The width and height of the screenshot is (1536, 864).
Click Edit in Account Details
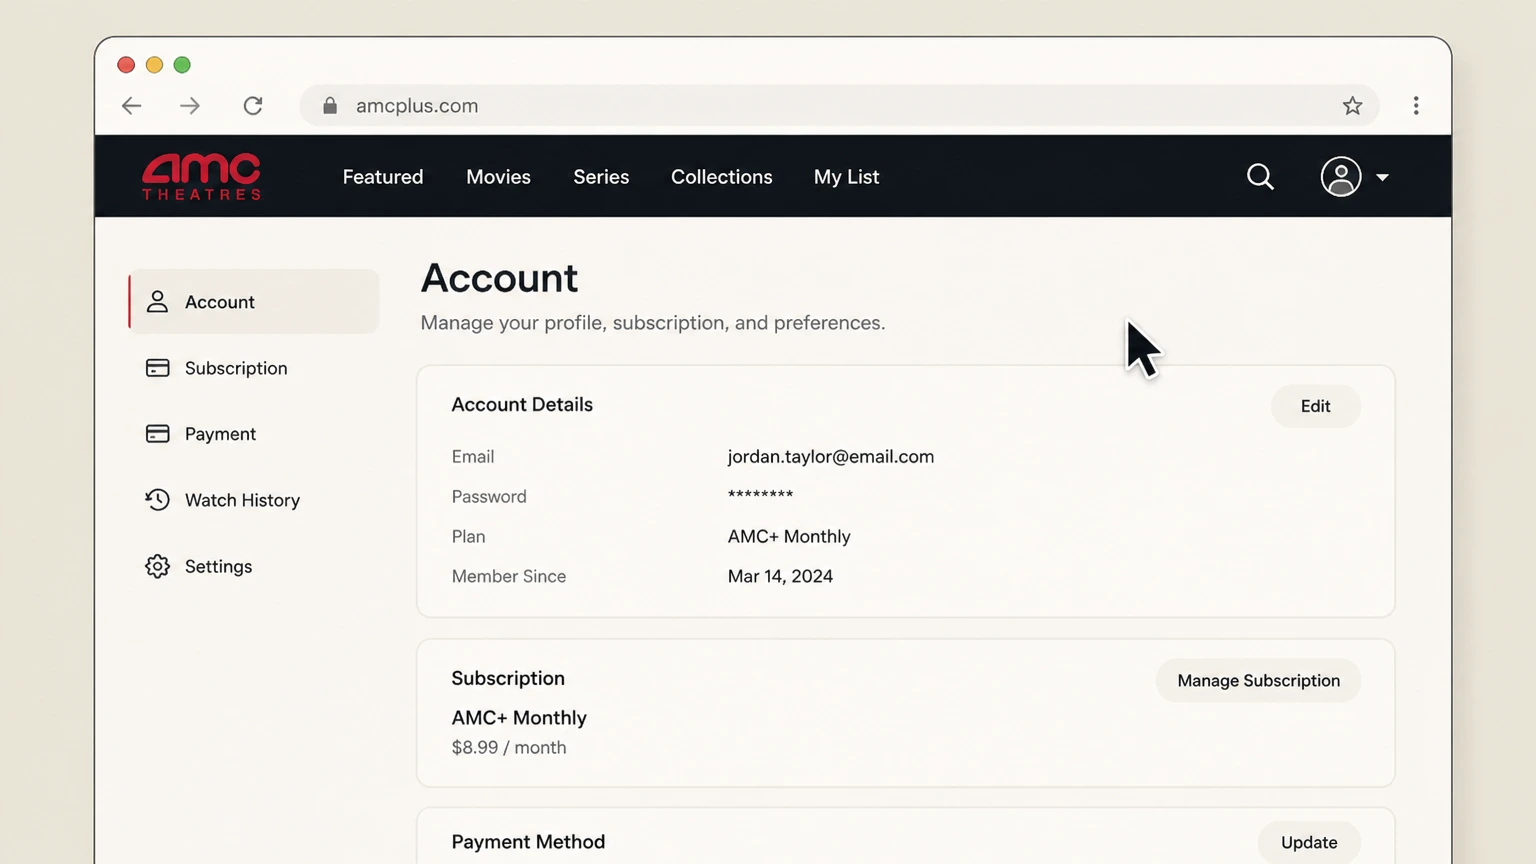coord(1315,406)
